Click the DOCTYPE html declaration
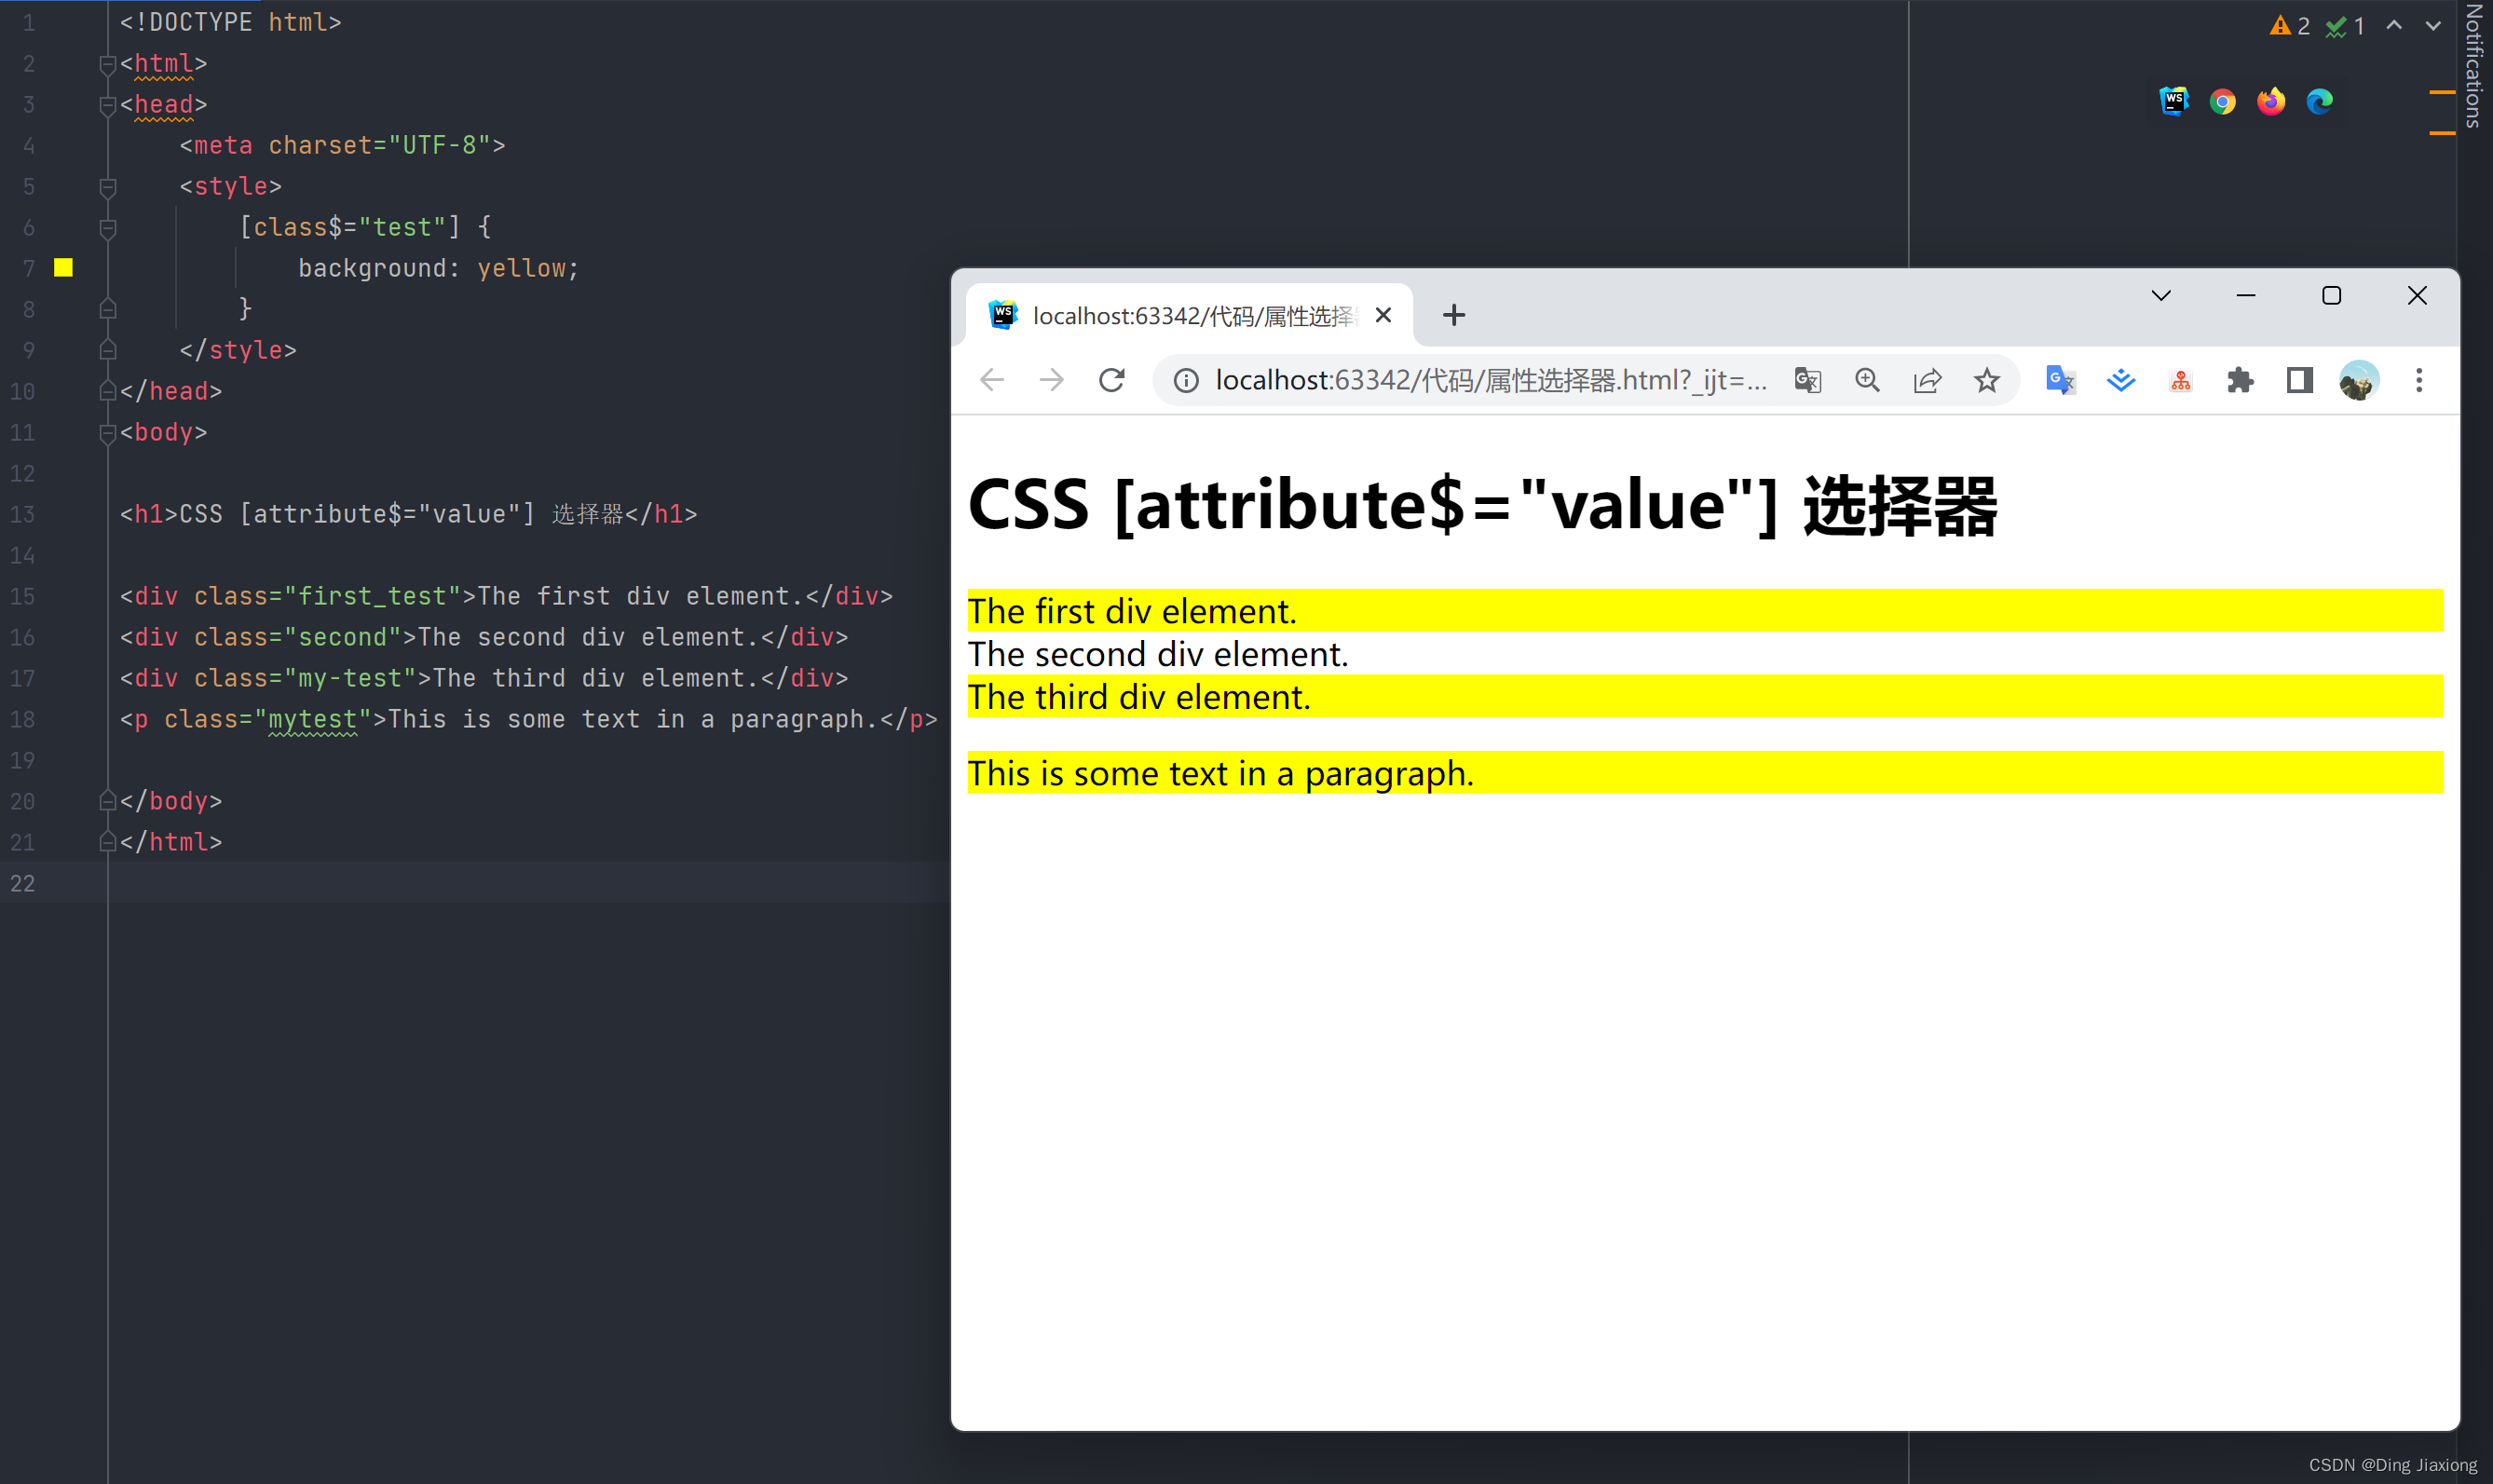Image resolution: width=2493 pixels, height=1484 pixels. coord(230,23)
